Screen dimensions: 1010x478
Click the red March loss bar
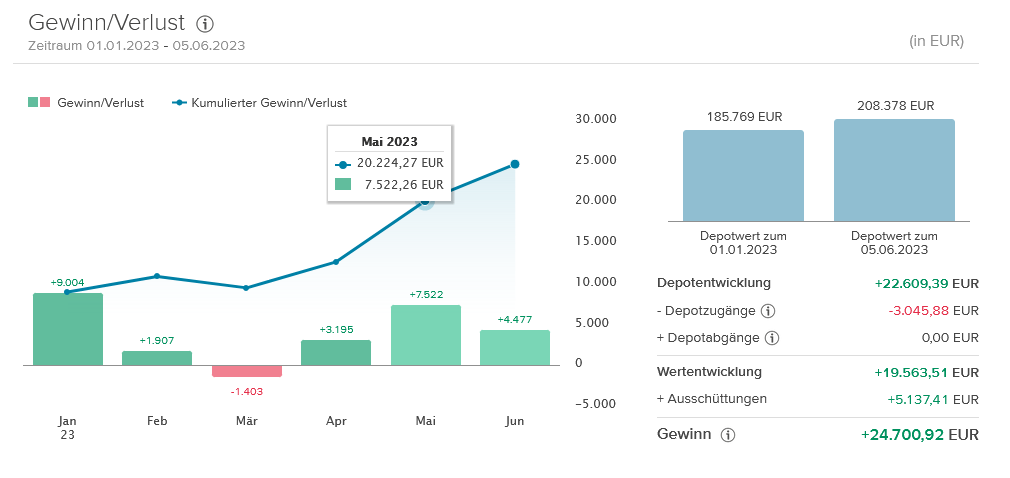246,371
